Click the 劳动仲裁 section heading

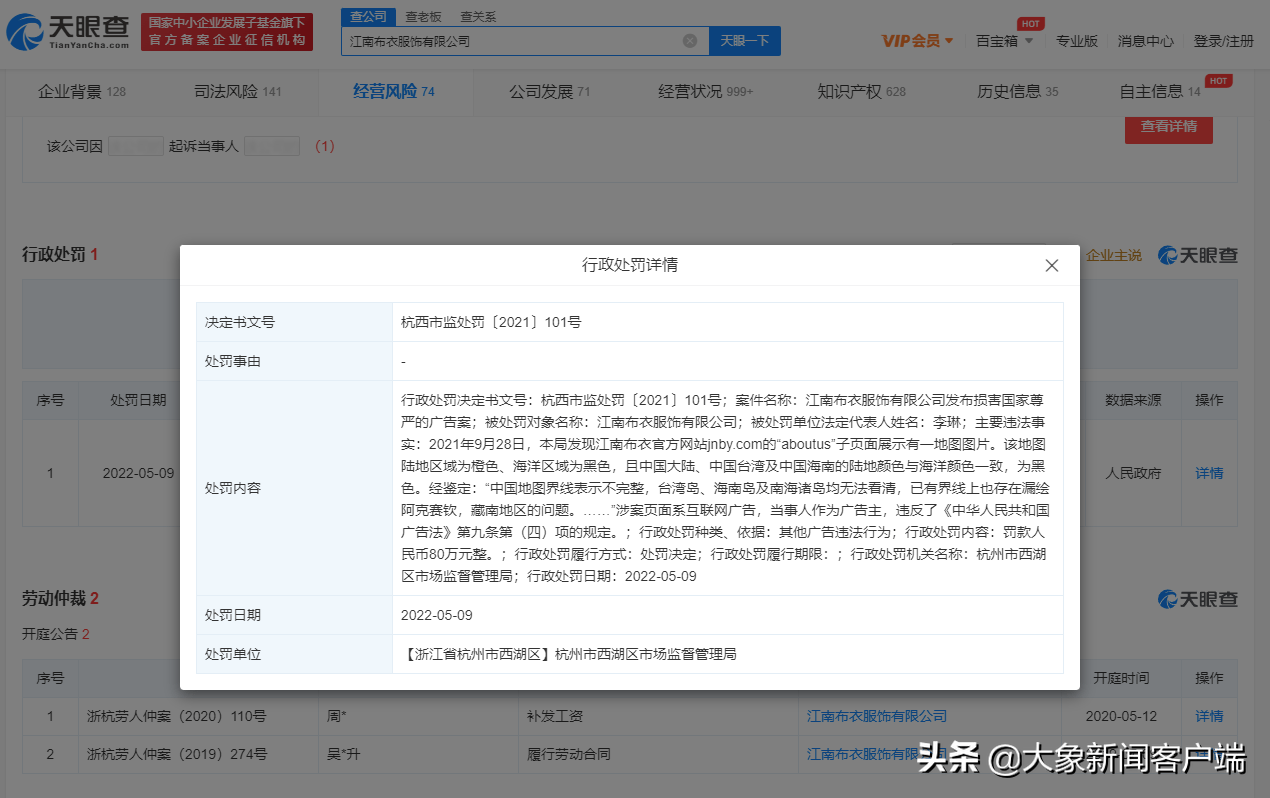[60, 598]
